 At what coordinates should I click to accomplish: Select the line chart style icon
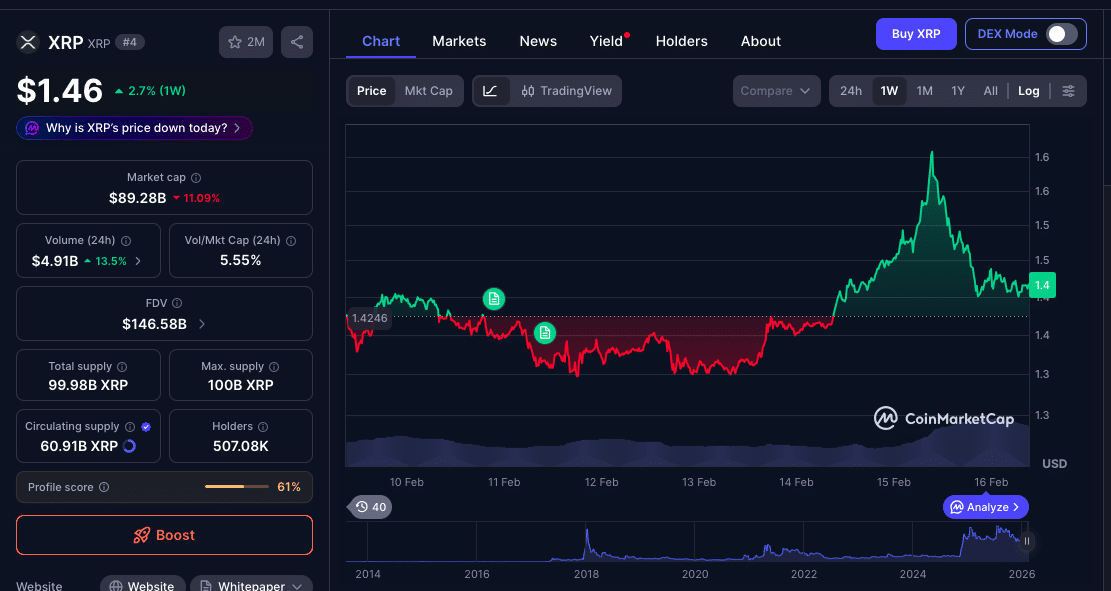click(490, 91)
